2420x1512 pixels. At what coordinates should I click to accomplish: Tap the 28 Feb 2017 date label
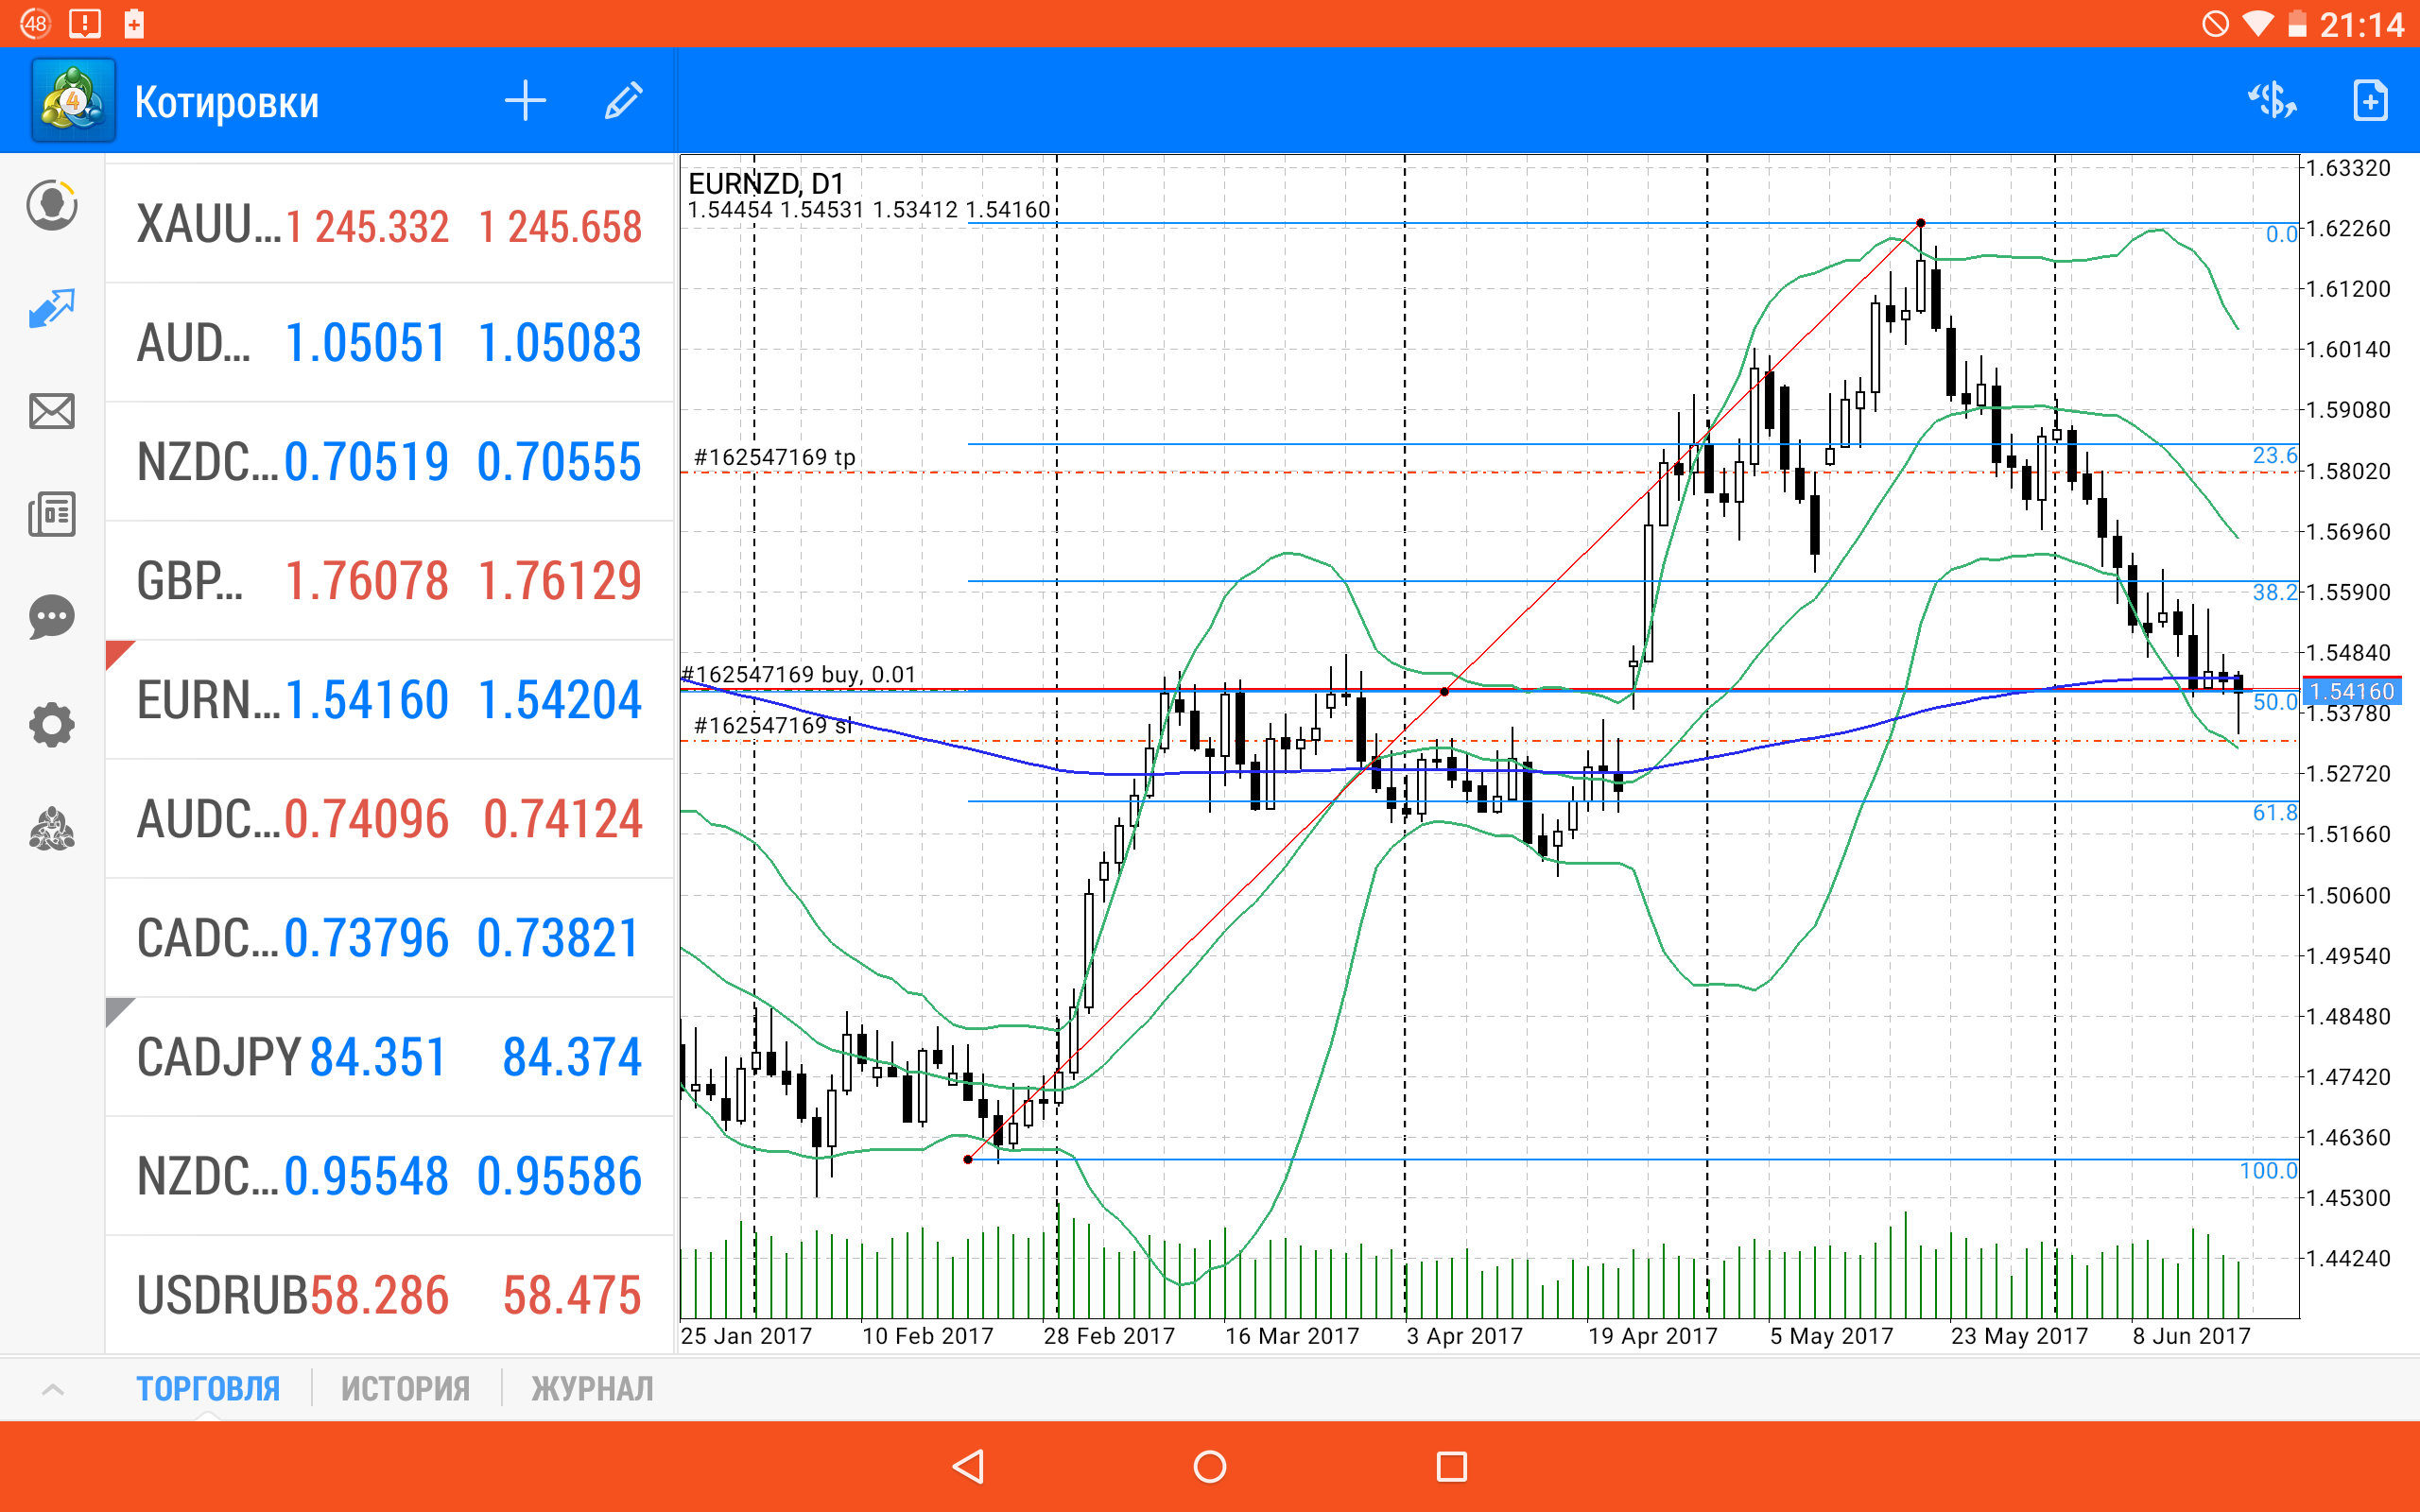pyautogui.click(x=1109, y=1336)
